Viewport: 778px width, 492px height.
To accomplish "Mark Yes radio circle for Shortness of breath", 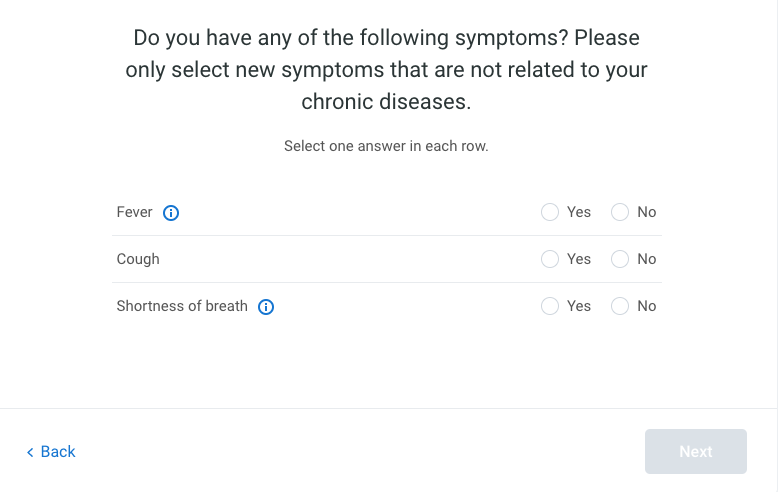I will click(550, 306).
